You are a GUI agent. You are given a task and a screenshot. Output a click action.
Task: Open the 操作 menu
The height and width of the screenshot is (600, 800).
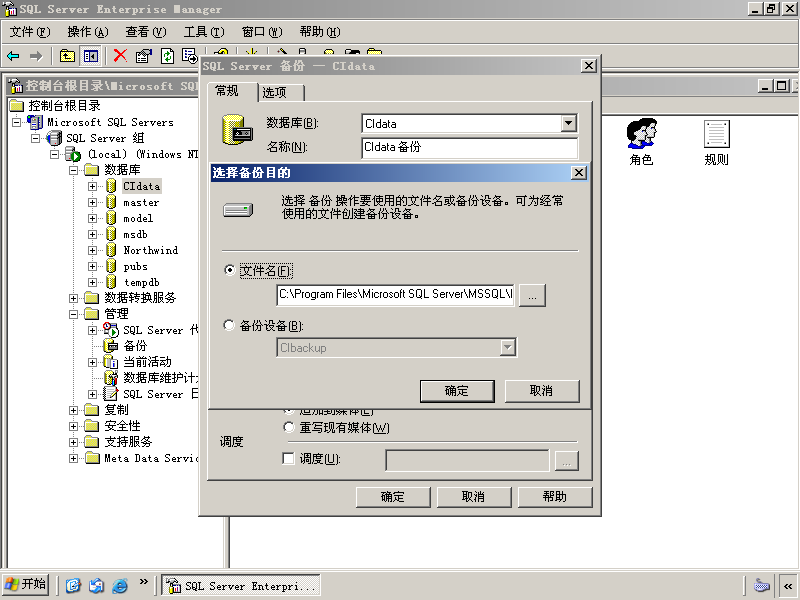click(88, 32)
